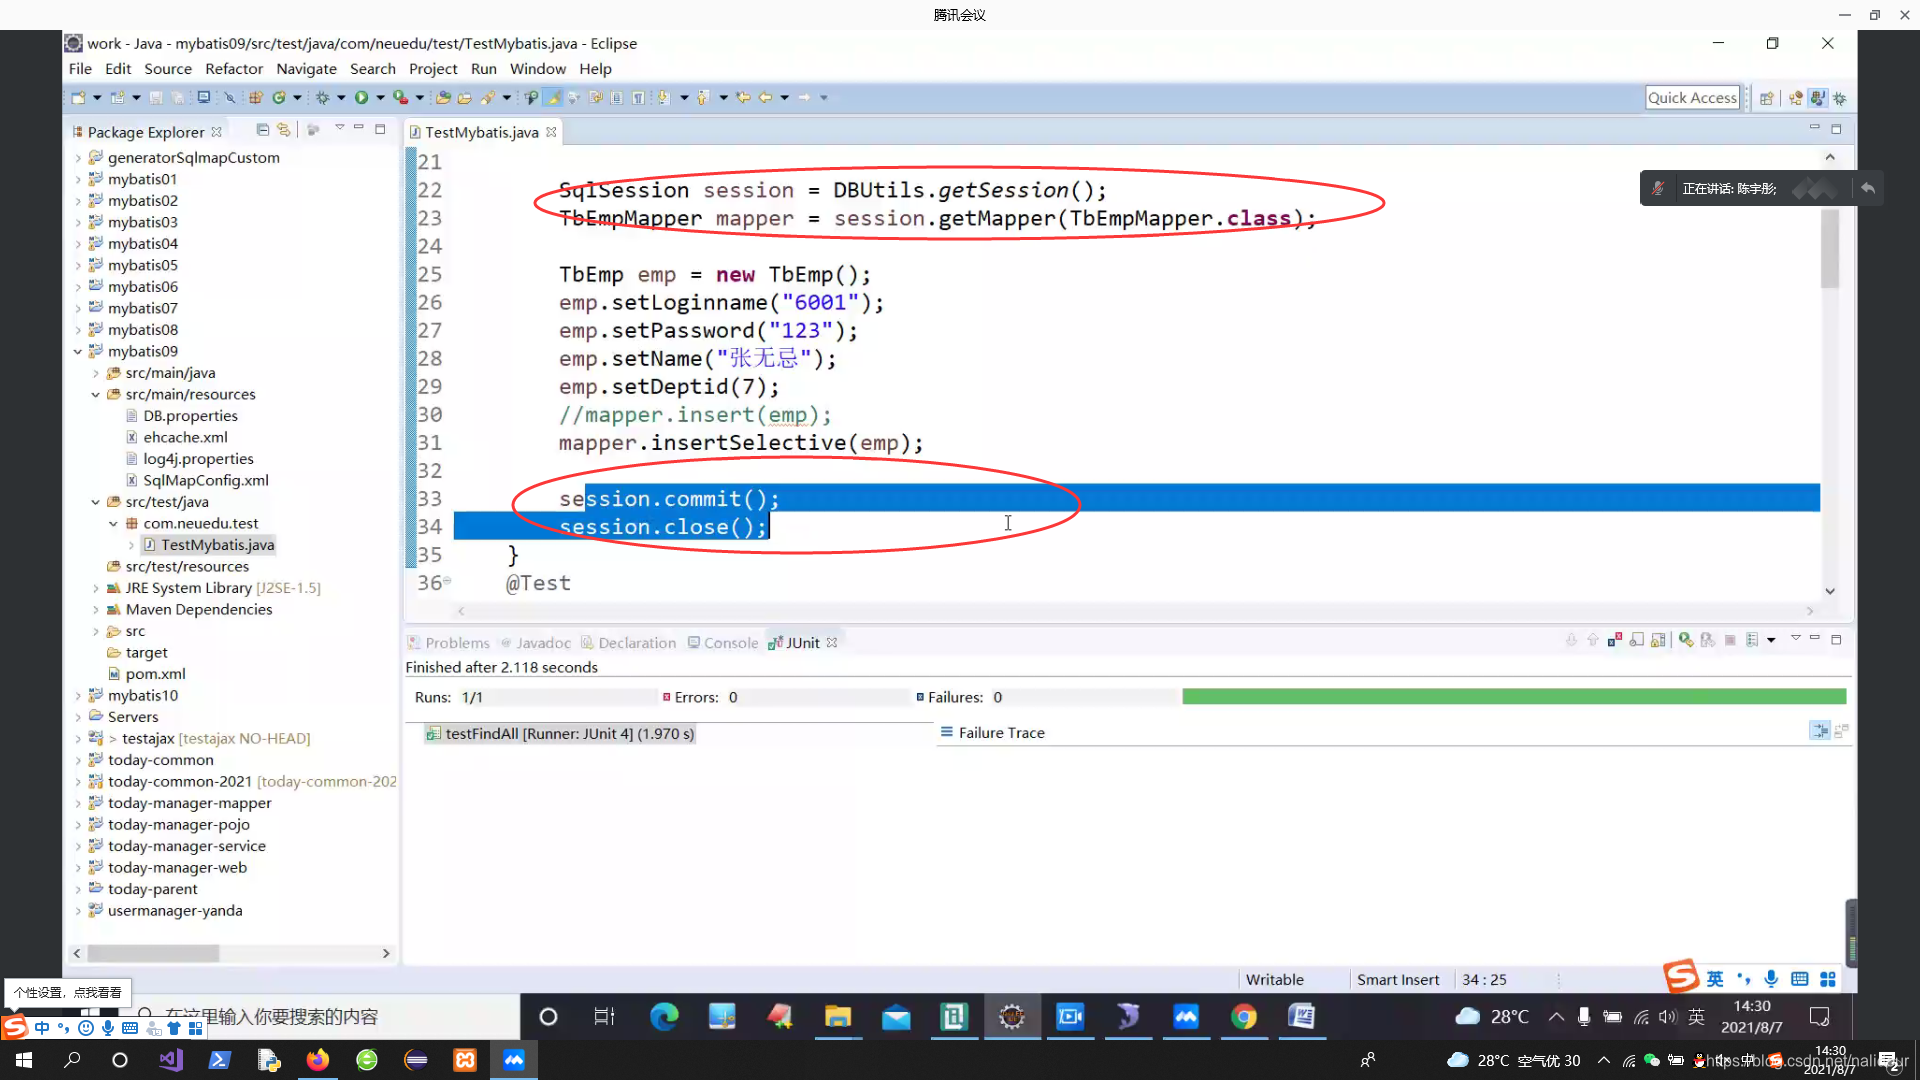
Task: Open the Run button dropdown arrow
Action: click(380, 98)
